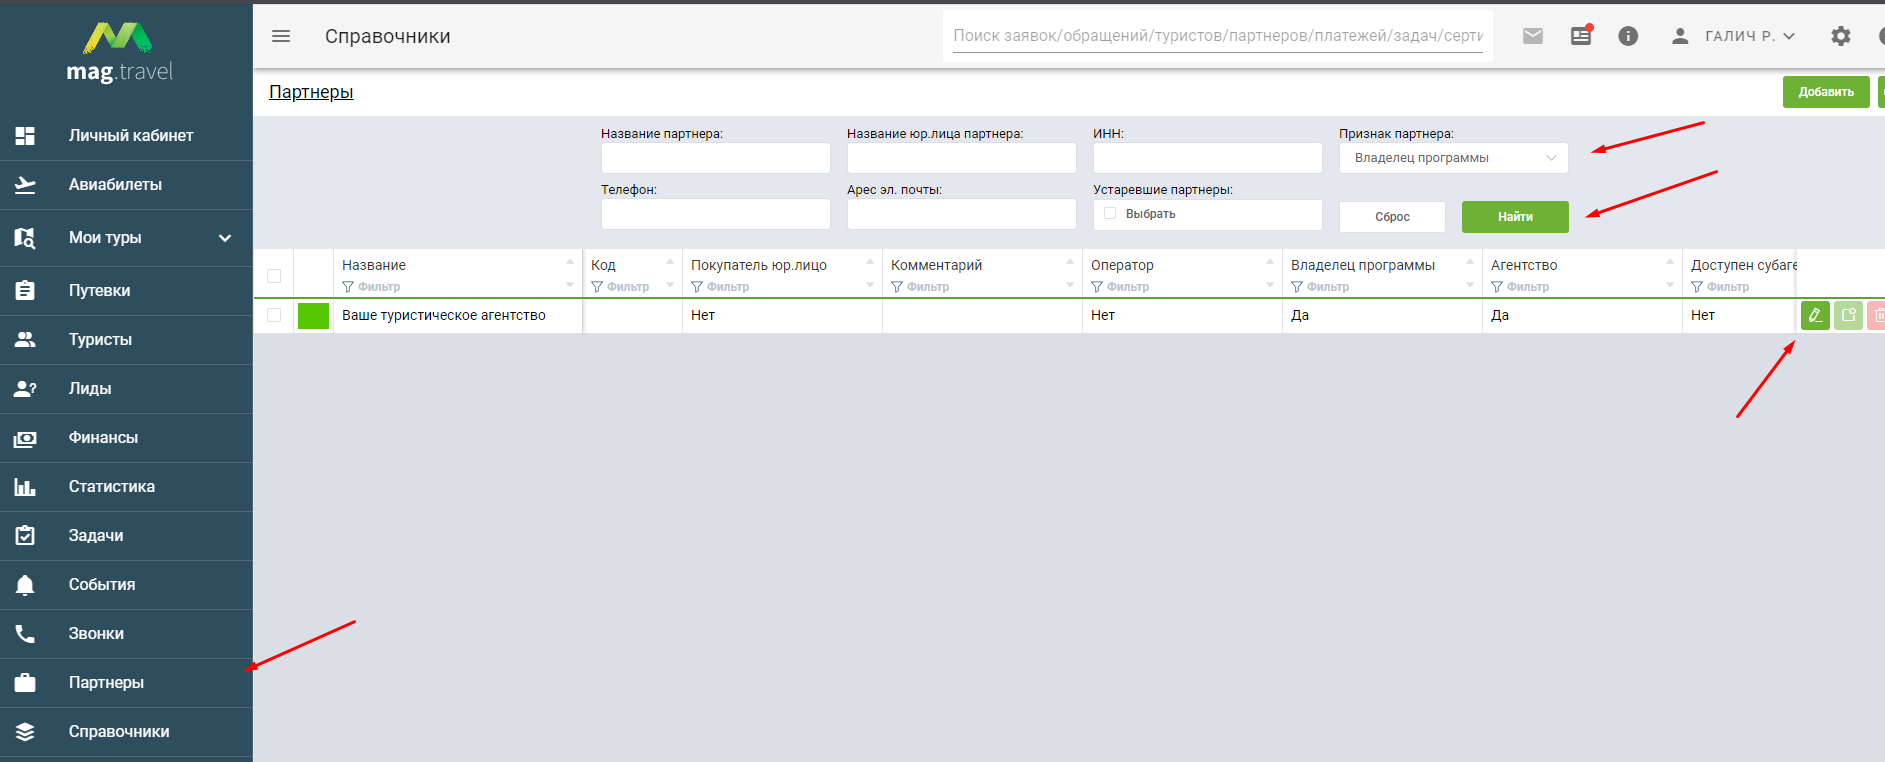This screenshot has height=762, width=1885.
Task: Expand the Мои туры submenu chevron
Action: (x=225, y=238)
